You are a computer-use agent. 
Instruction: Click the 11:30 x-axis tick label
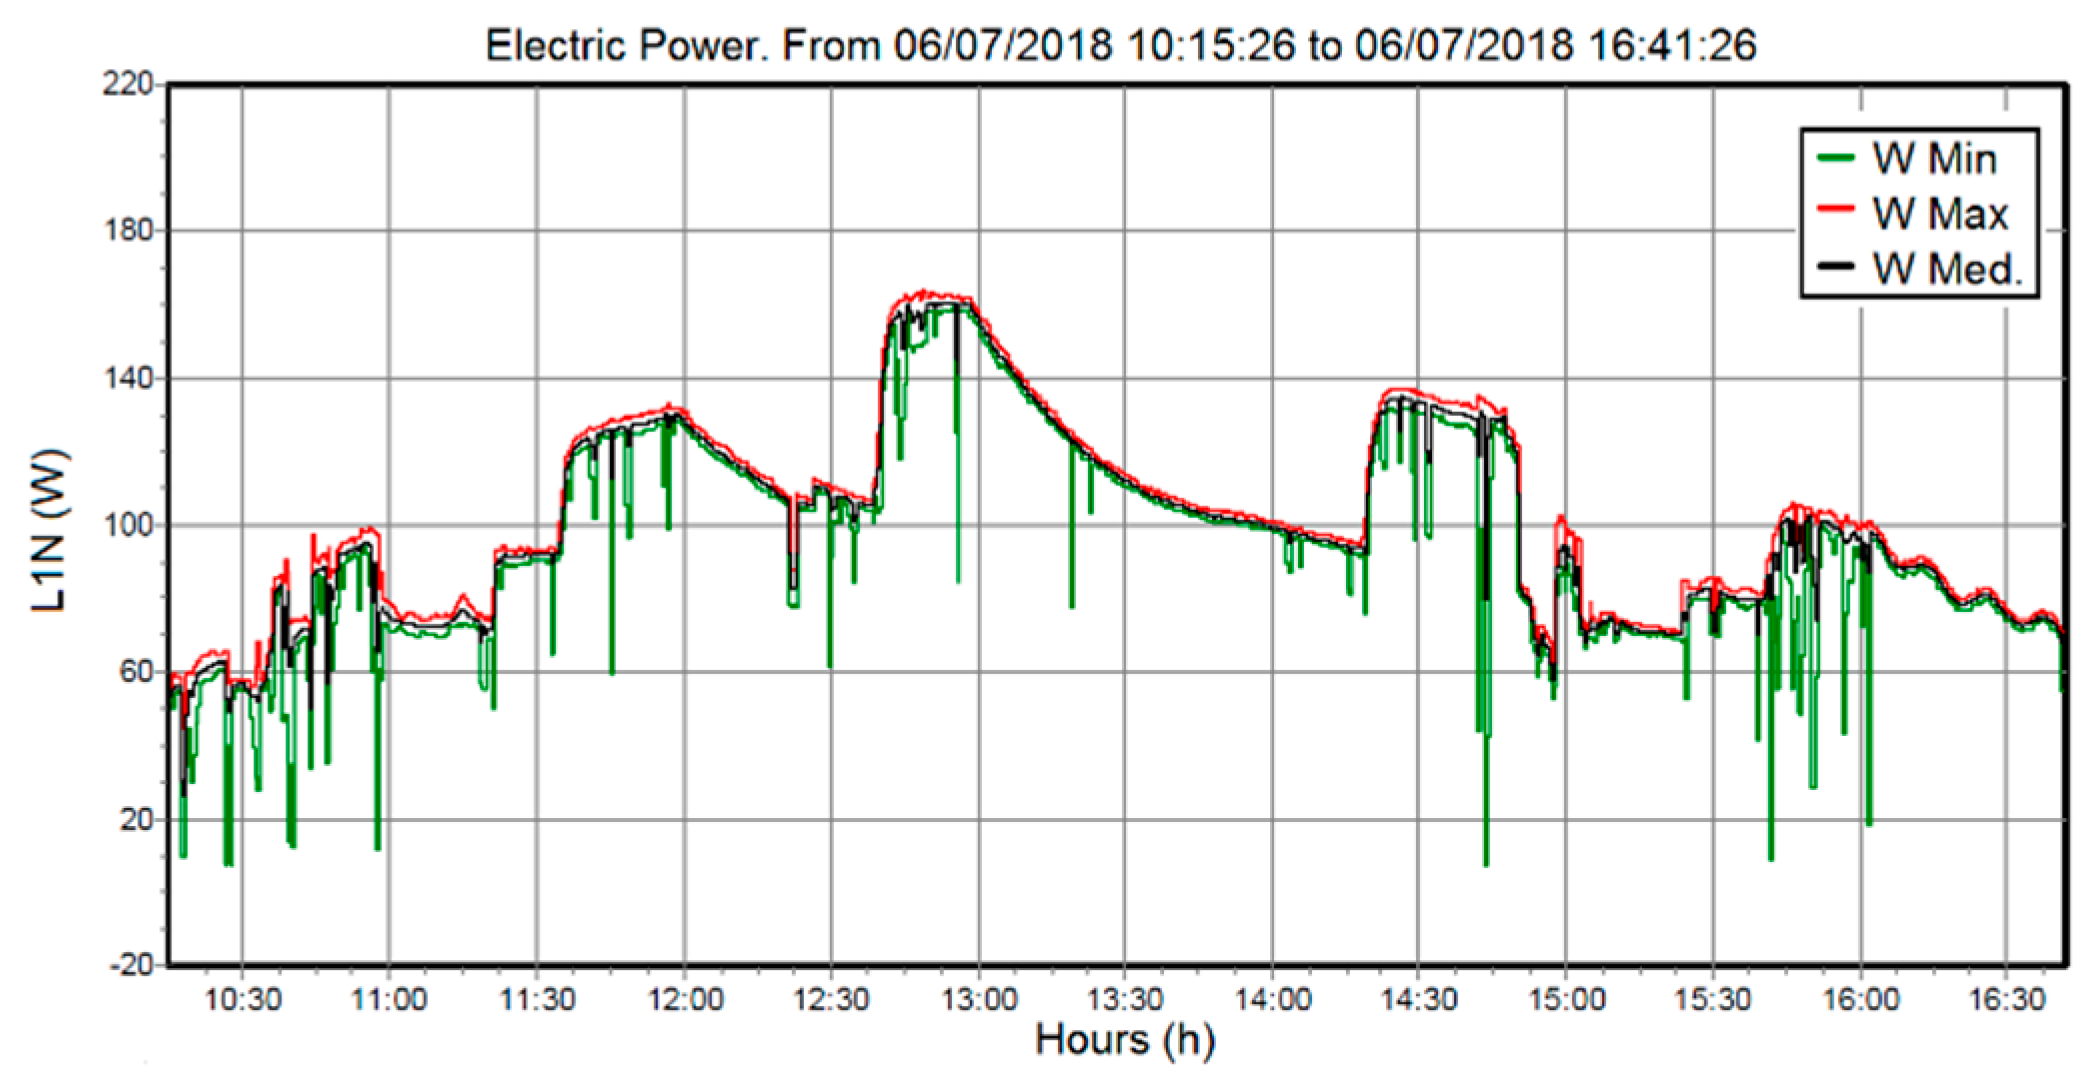tap(537, 999)
